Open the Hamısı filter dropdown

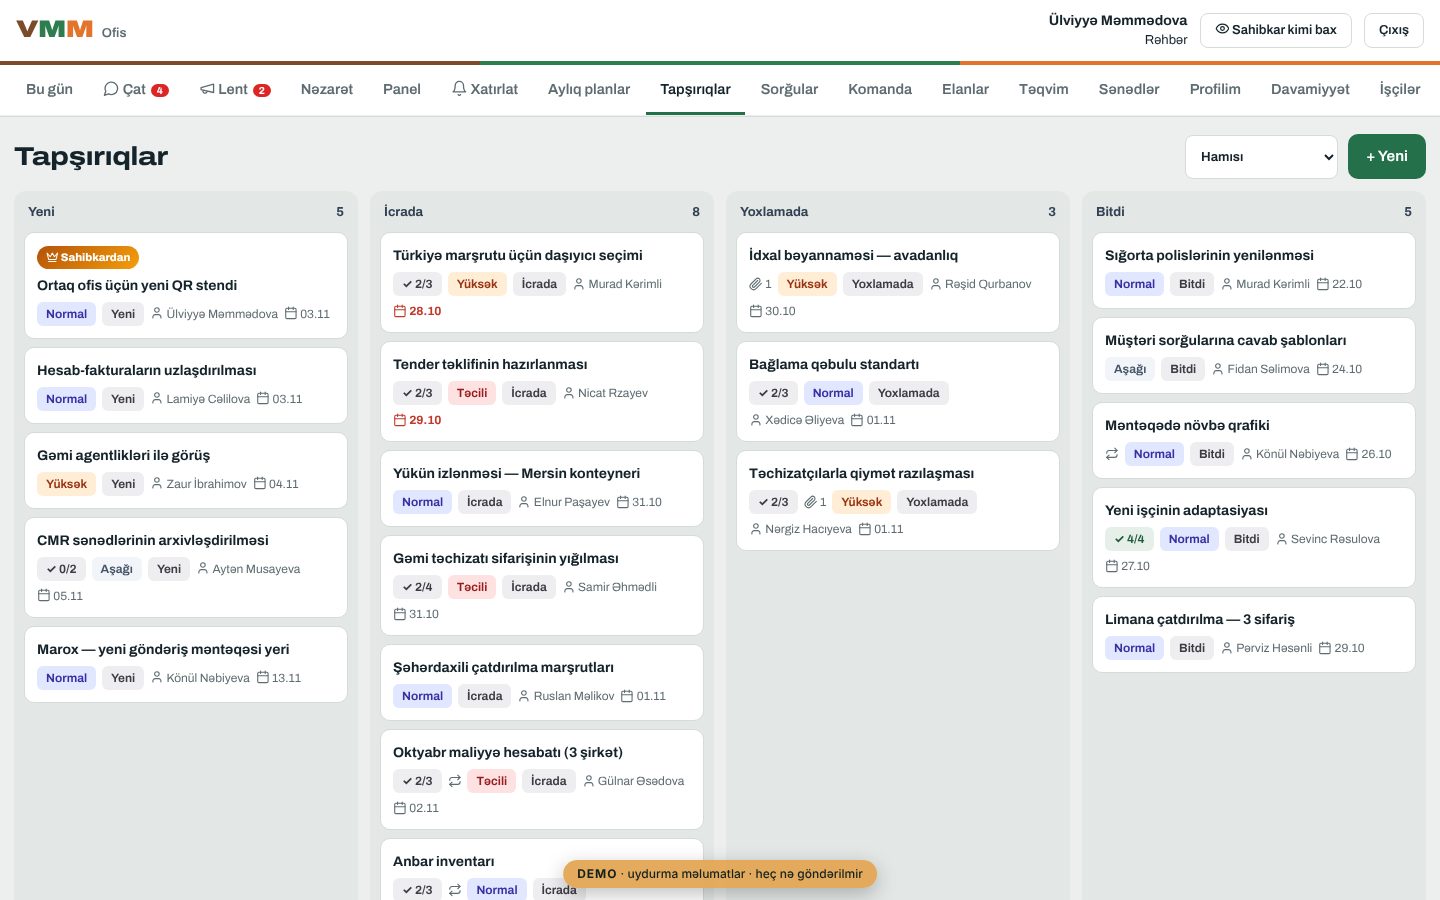pos(1261,157)
